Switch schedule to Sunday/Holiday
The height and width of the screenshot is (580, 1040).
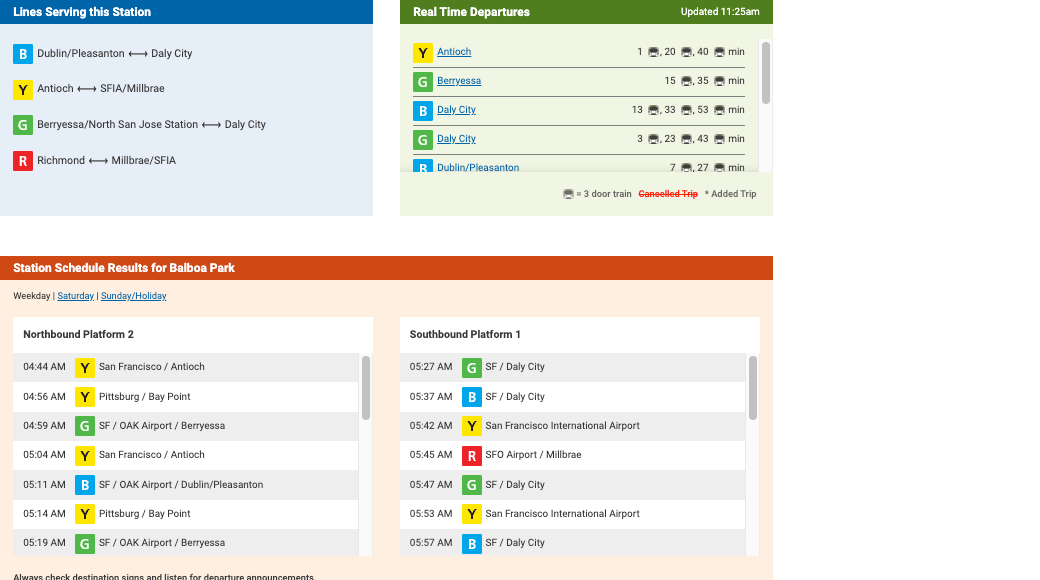[133, 296]
